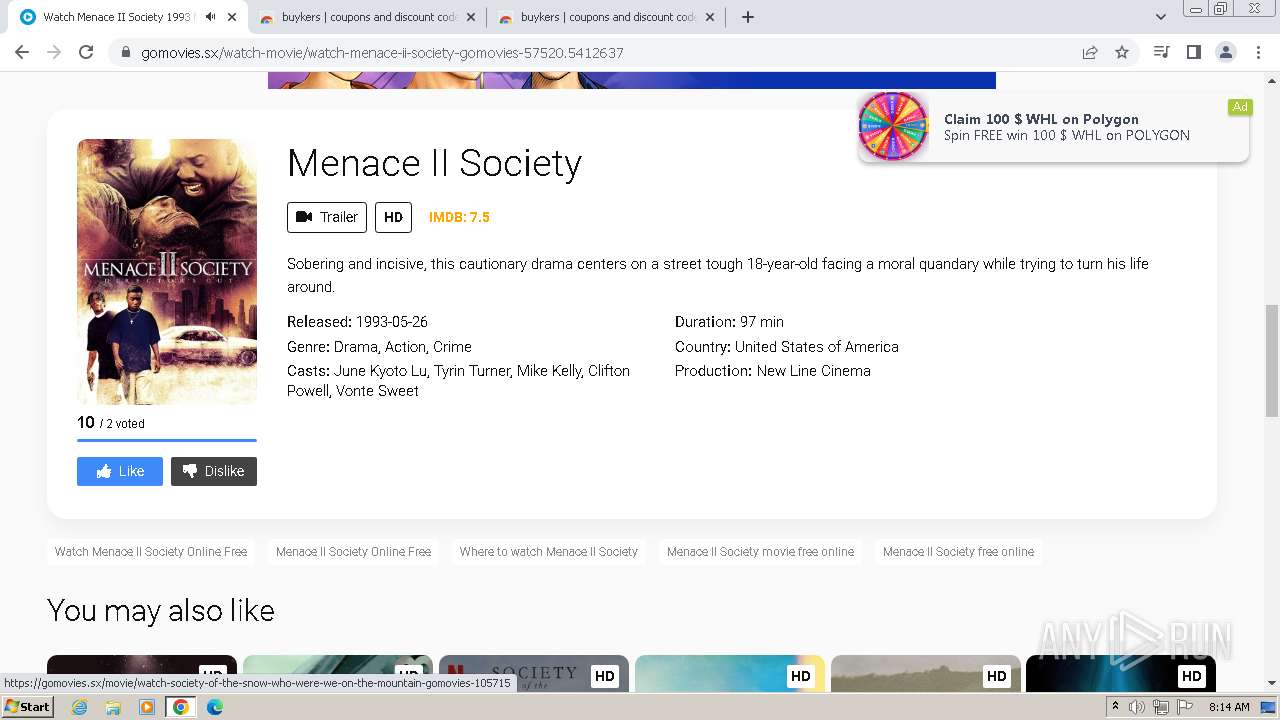The image size is (1280, 720).
Task: Open cast member Mike Kelly
Action: click(550, 371)
